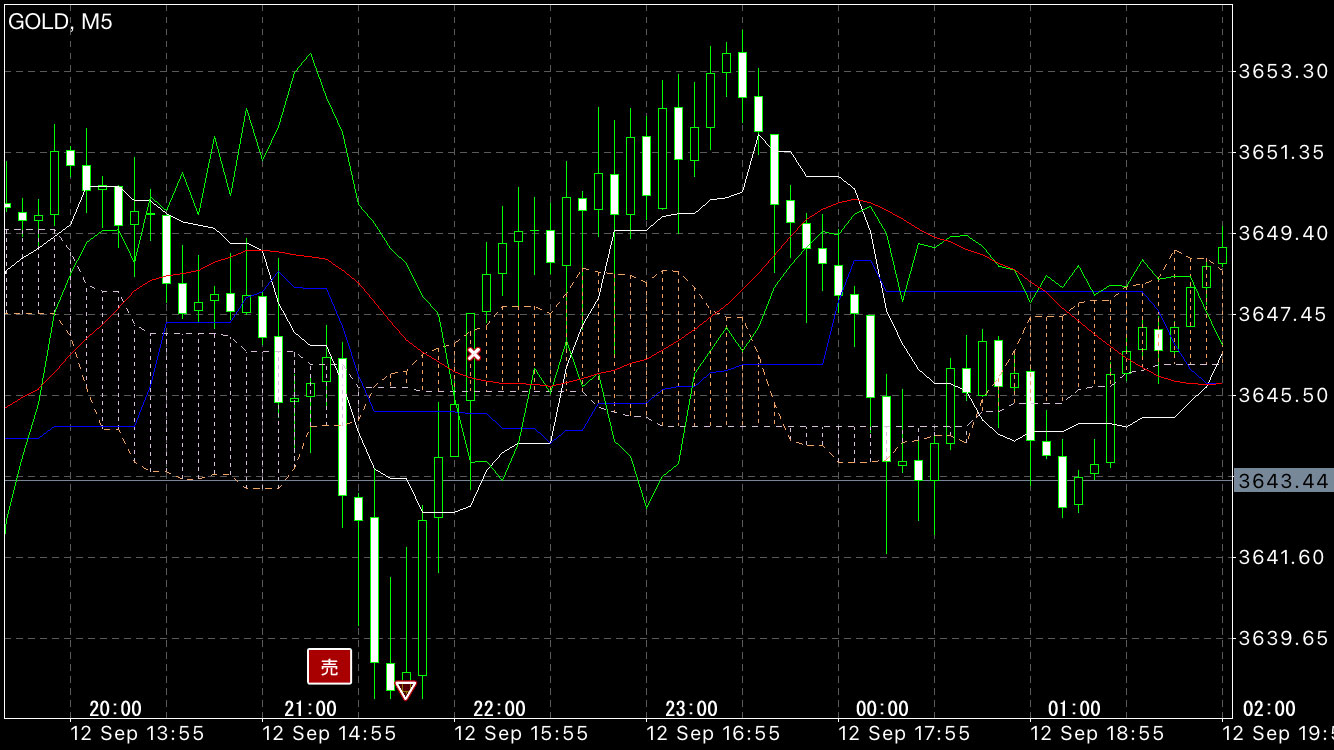Click the 12 Sep 17:55 date label
Viewport: 1334px width, 750px height.
pyautogui.click(x=905, y=734)
